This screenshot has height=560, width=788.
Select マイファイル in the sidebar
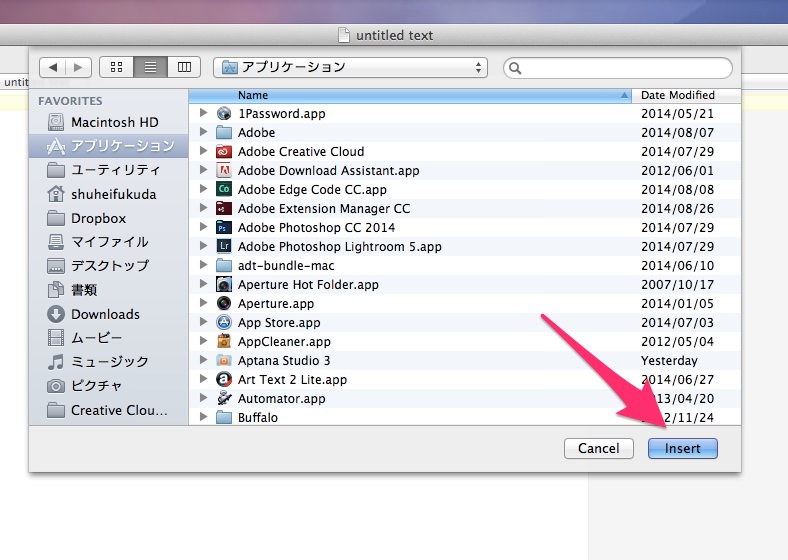pos(109,242)
